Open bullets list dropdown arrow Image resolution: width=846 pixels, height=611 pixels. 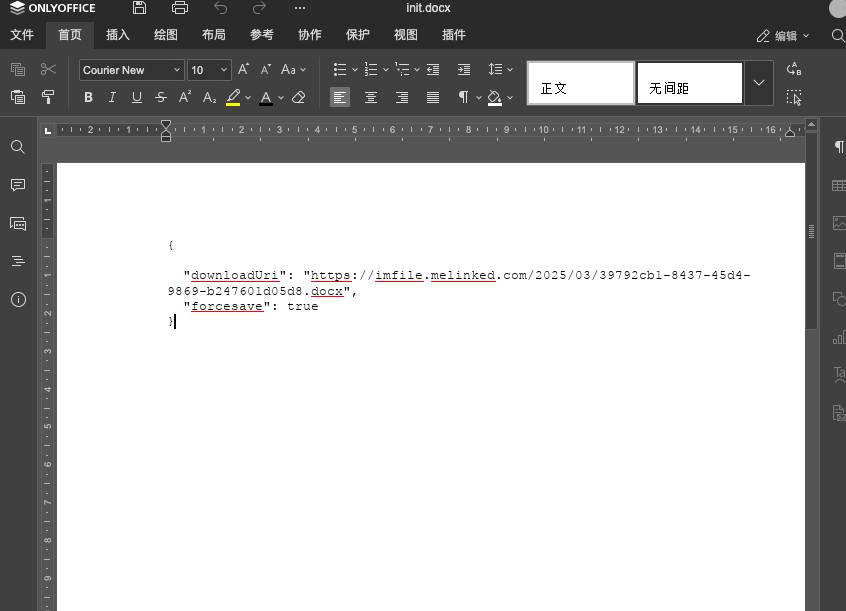tap(354, 70)
